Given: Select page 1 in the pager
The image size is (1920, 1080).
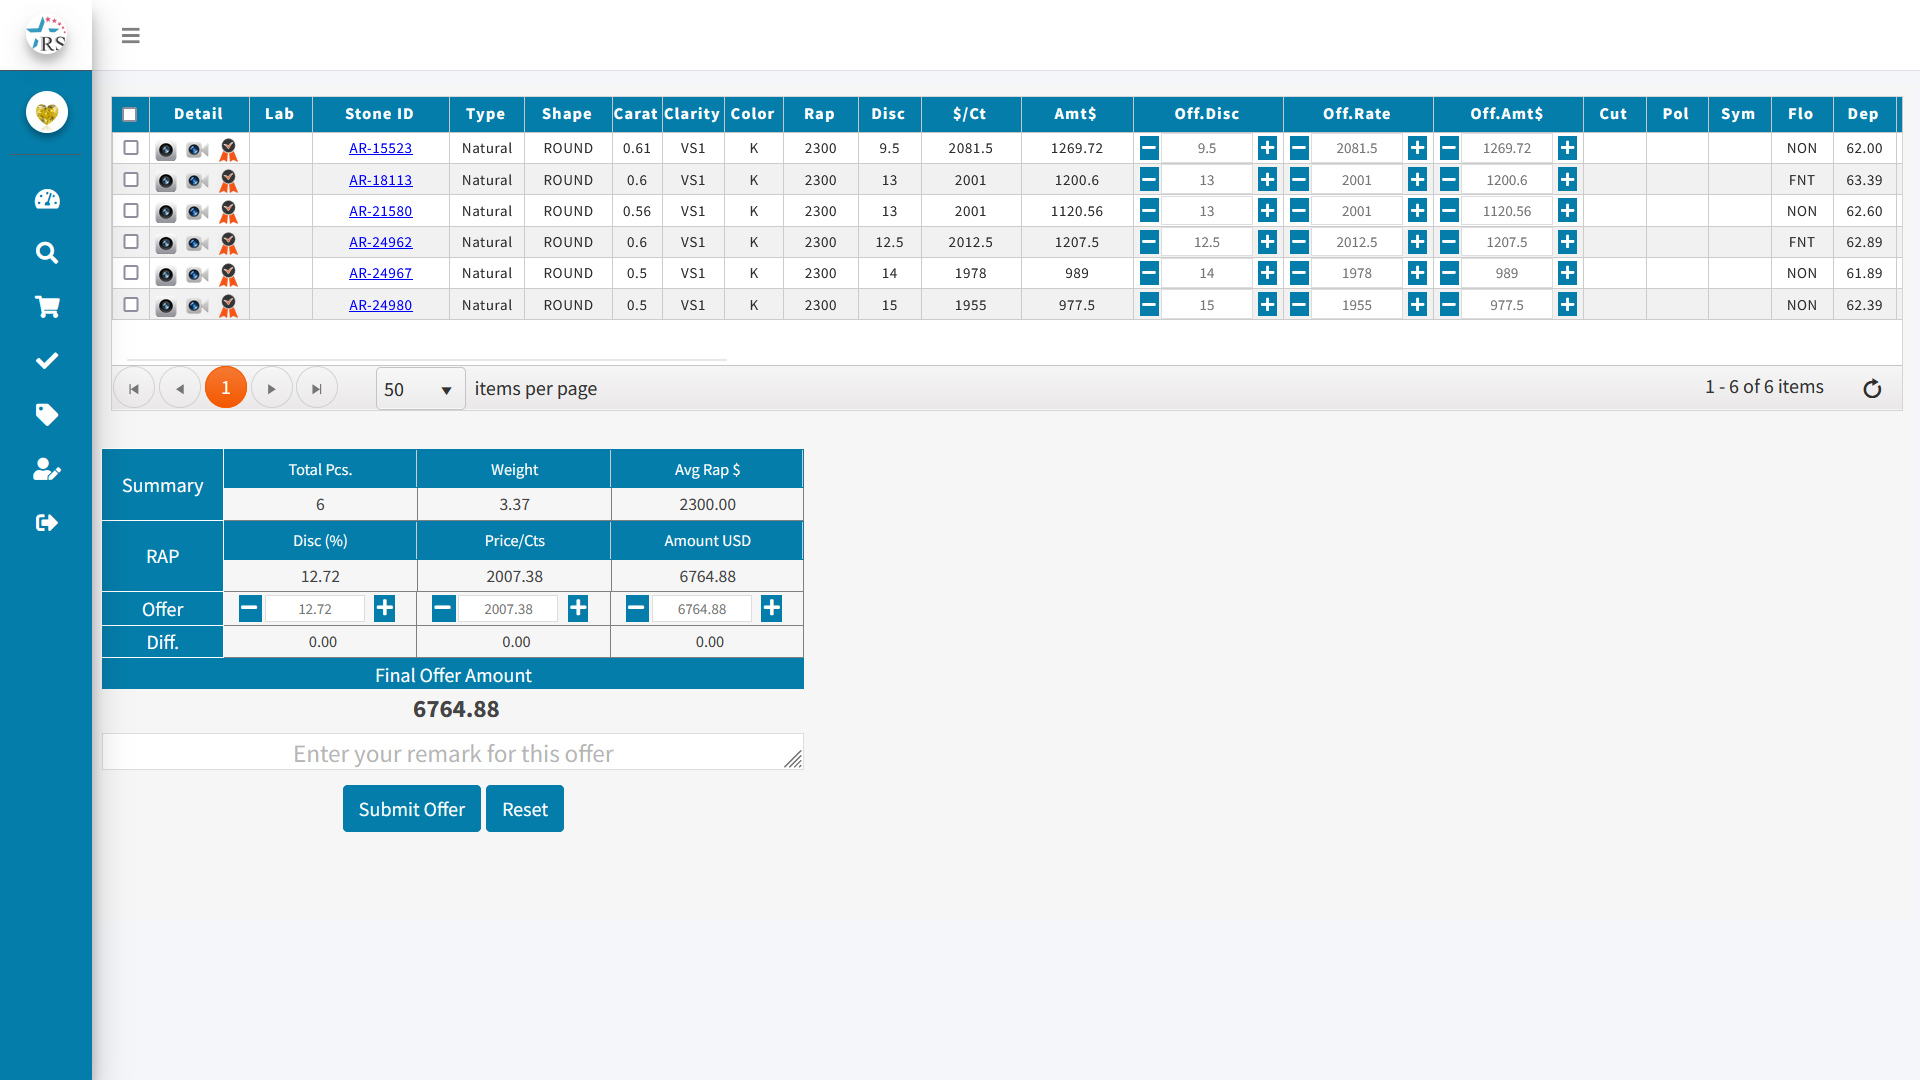Looking at the screenshot, I should click(226, 388).
